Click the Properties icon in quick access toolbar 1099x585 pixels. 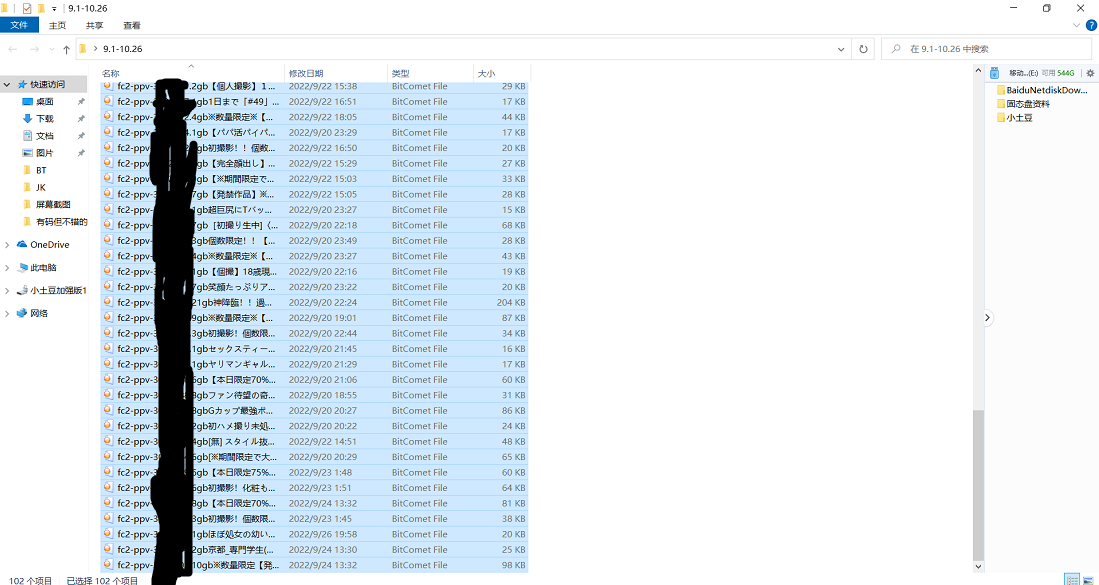pos(27,8)
